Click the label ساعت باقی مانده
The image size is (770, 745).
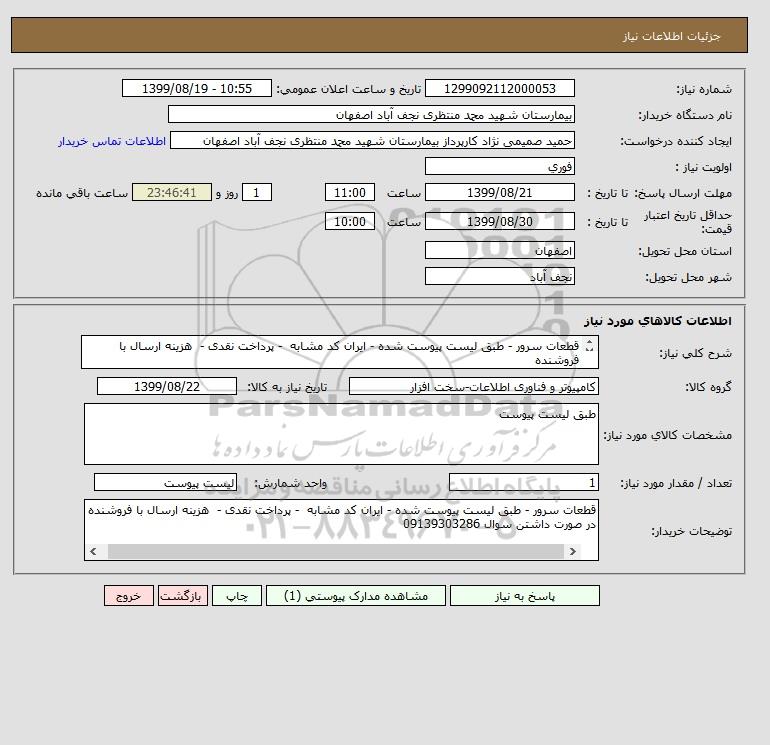tap(82, 193)
